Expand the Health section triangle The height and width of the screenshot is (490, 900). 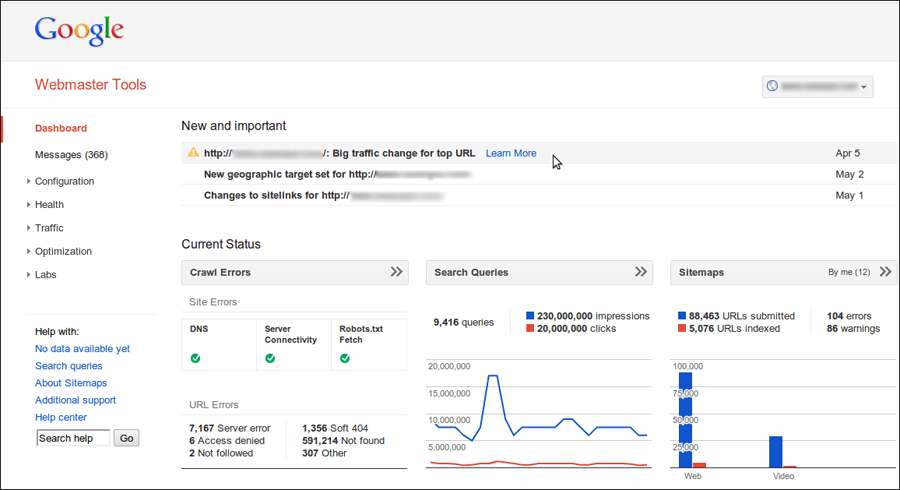28,205
